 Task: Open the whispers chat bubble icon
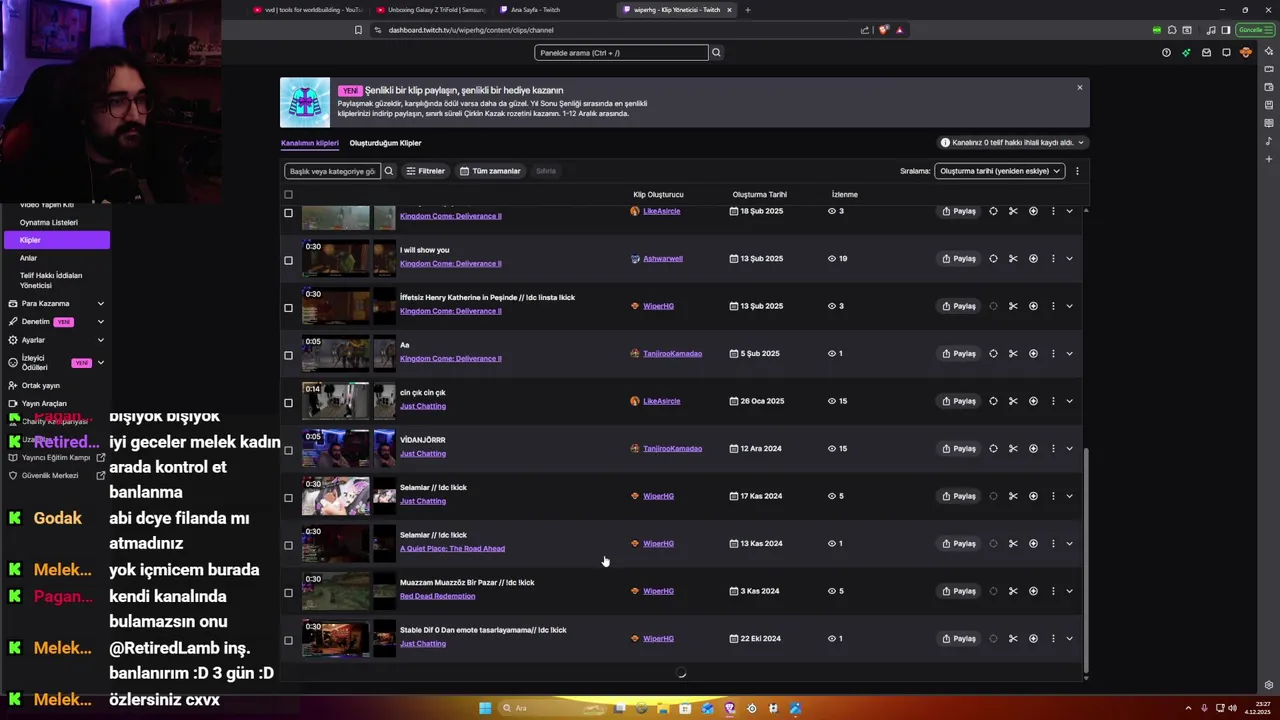(x=1226, y=52)
